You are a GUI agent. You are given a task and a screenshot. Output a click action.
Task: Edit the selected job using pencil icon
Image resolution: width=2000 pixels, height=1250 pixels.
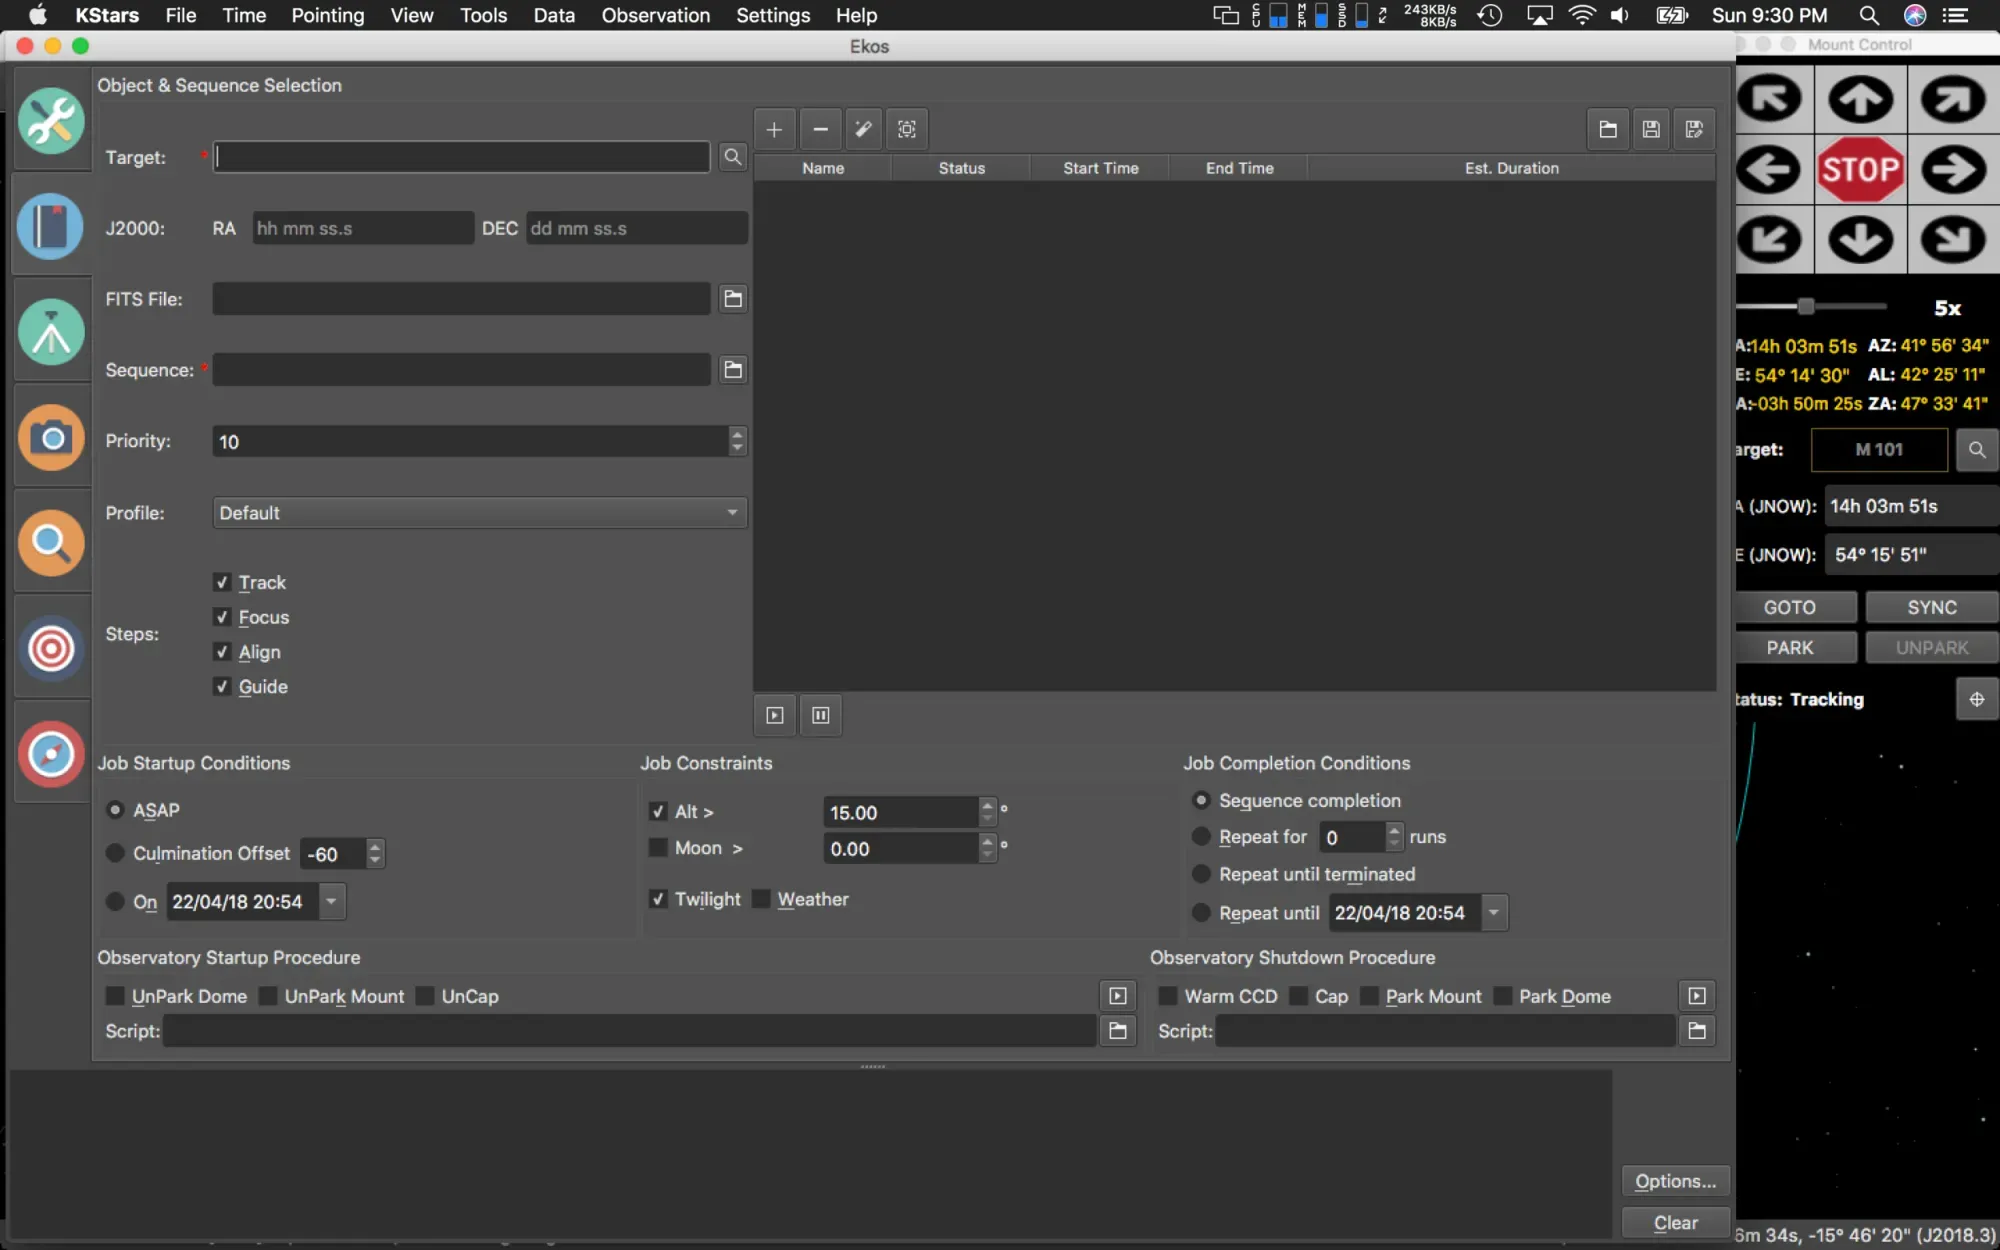coord(862,129)
